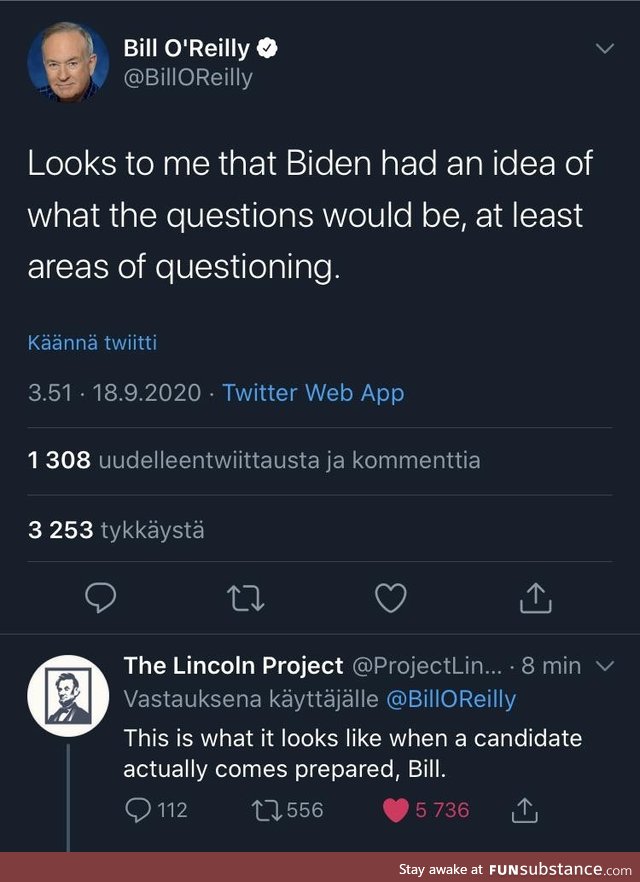Click Bill O'Reilly's verified badge
The width and height of the screenshot is (640, 882).
265,46
